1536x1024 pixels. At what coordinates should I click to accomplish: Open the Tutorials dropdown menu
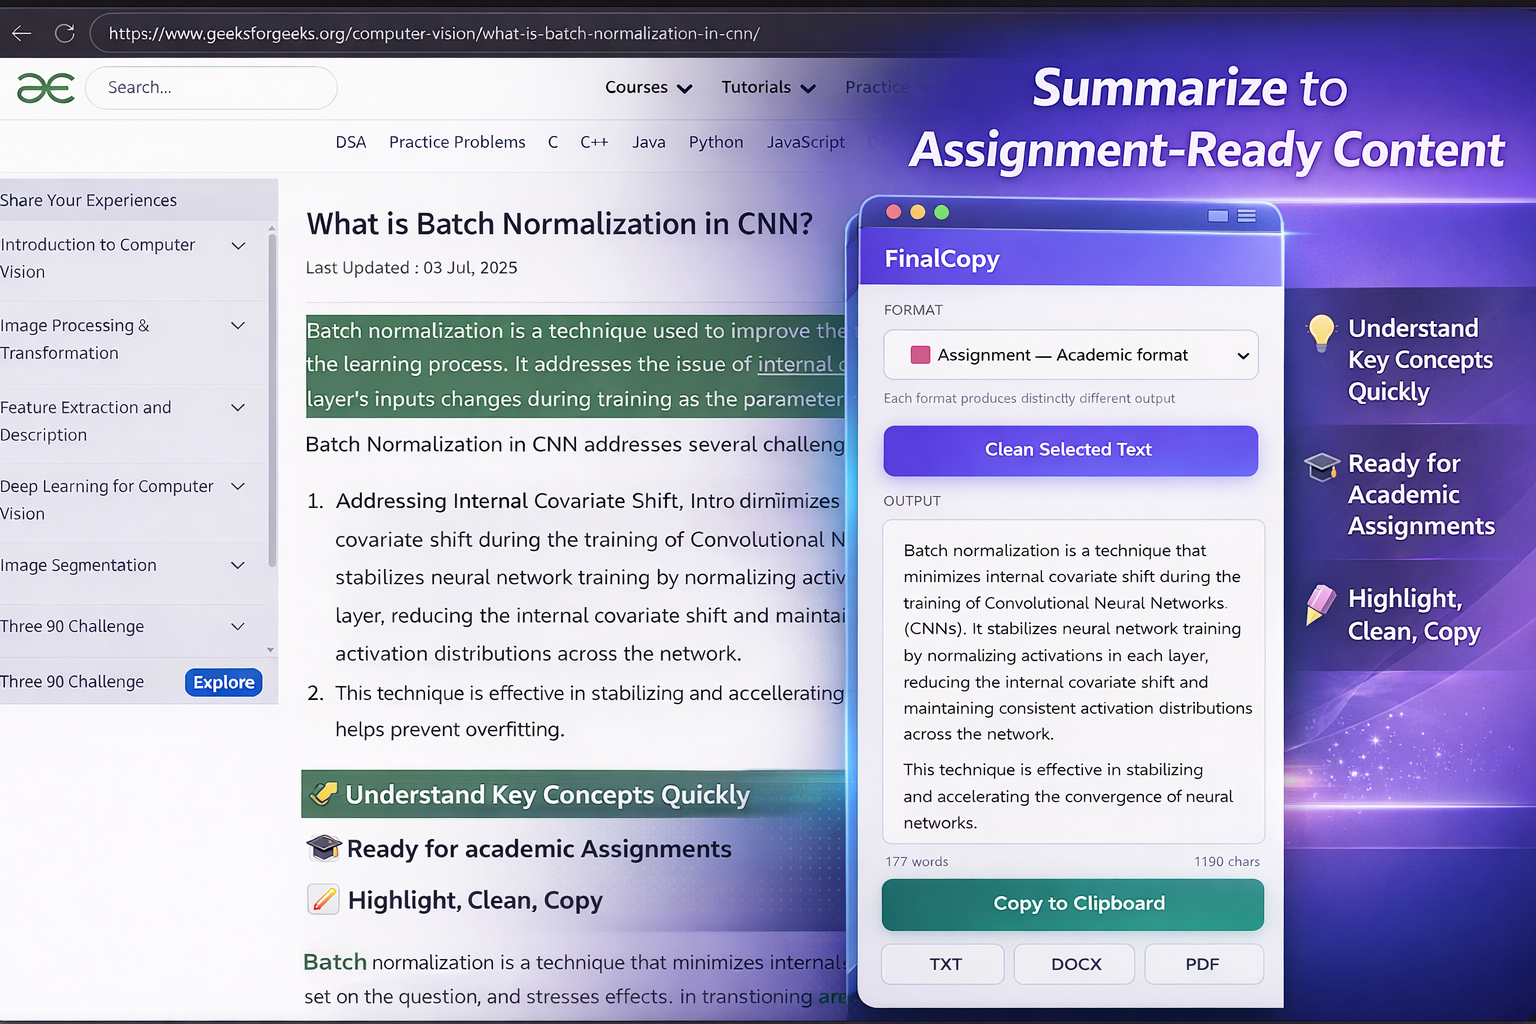pos(768,87)
